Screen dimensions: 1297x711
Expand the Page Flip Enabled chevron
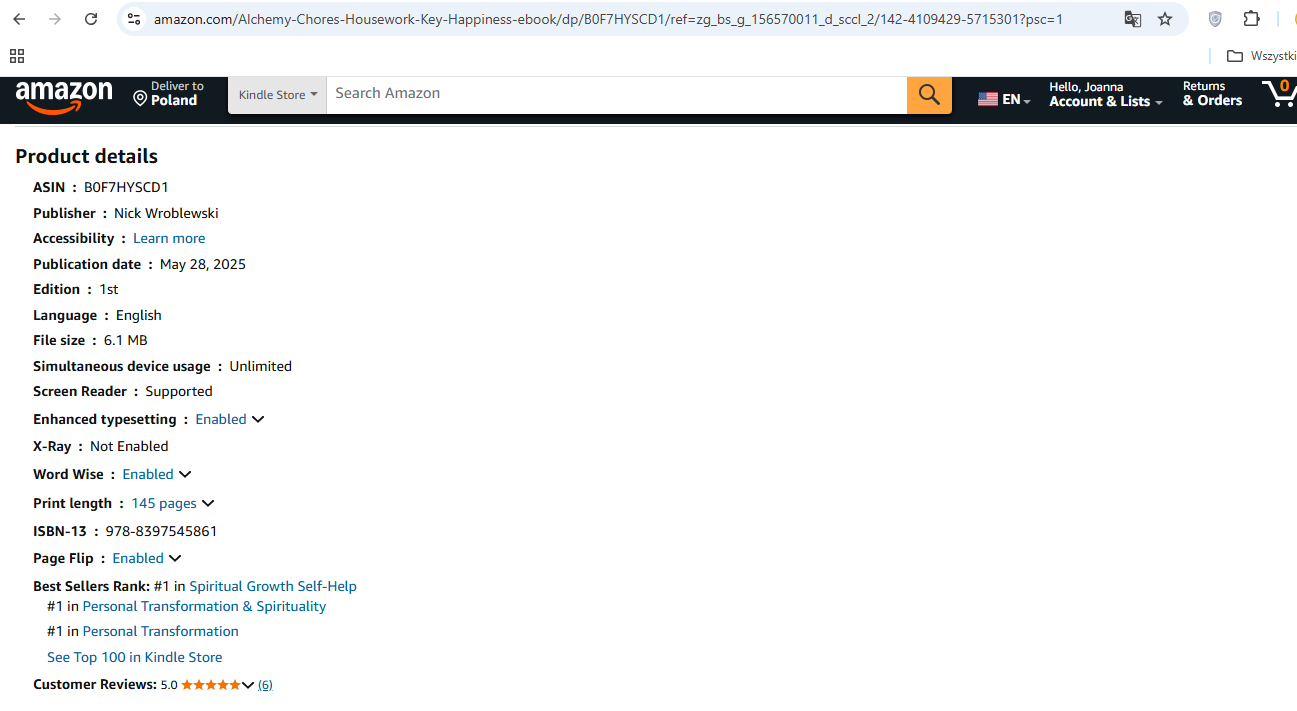[175, 559]
